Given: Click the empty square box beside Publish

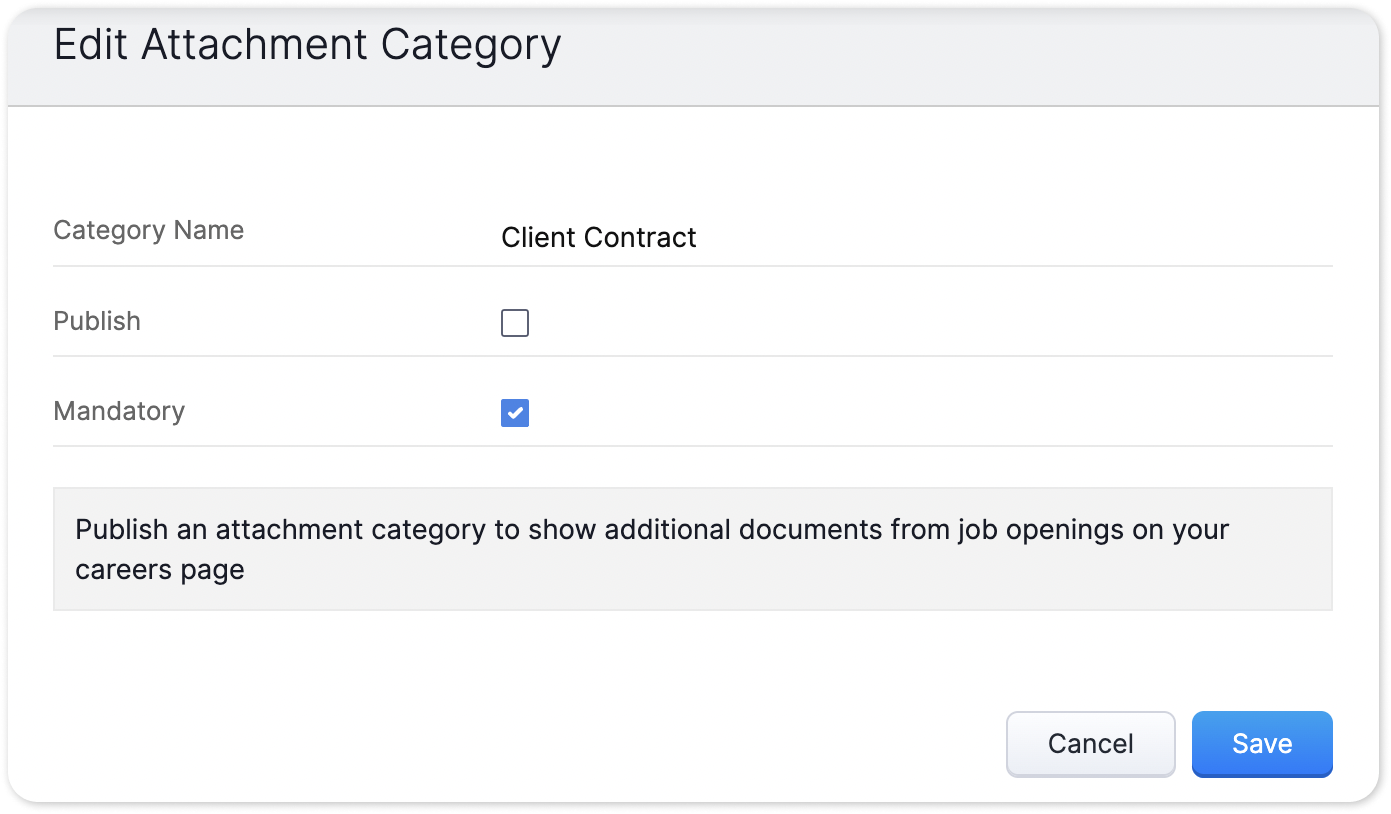Looking at the screenshot, I should tap(515, 323).
